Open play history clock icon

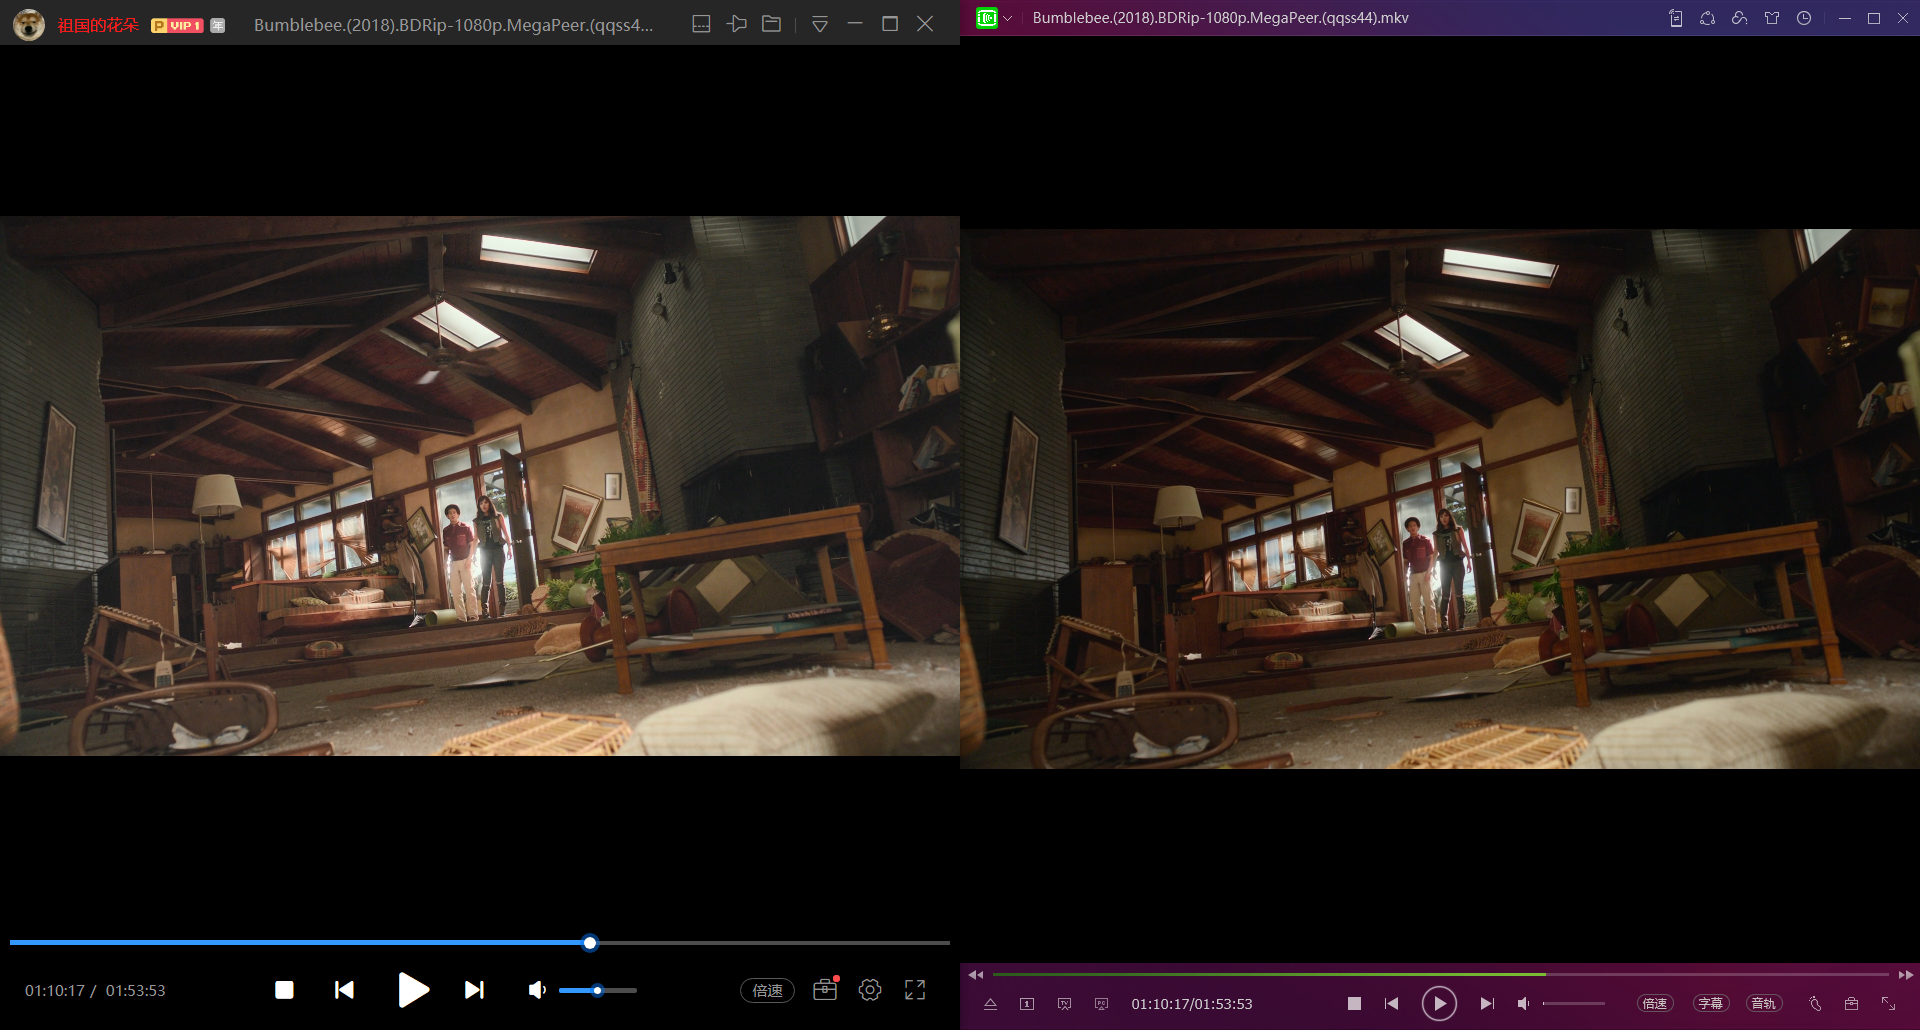[1804, 18]
